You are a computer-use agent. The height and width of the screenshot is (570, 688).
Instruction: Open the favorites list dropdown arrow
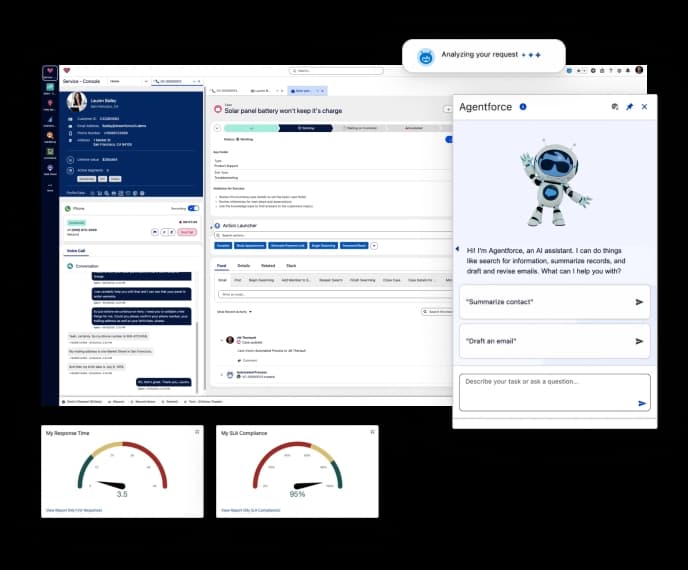(584, 71)
